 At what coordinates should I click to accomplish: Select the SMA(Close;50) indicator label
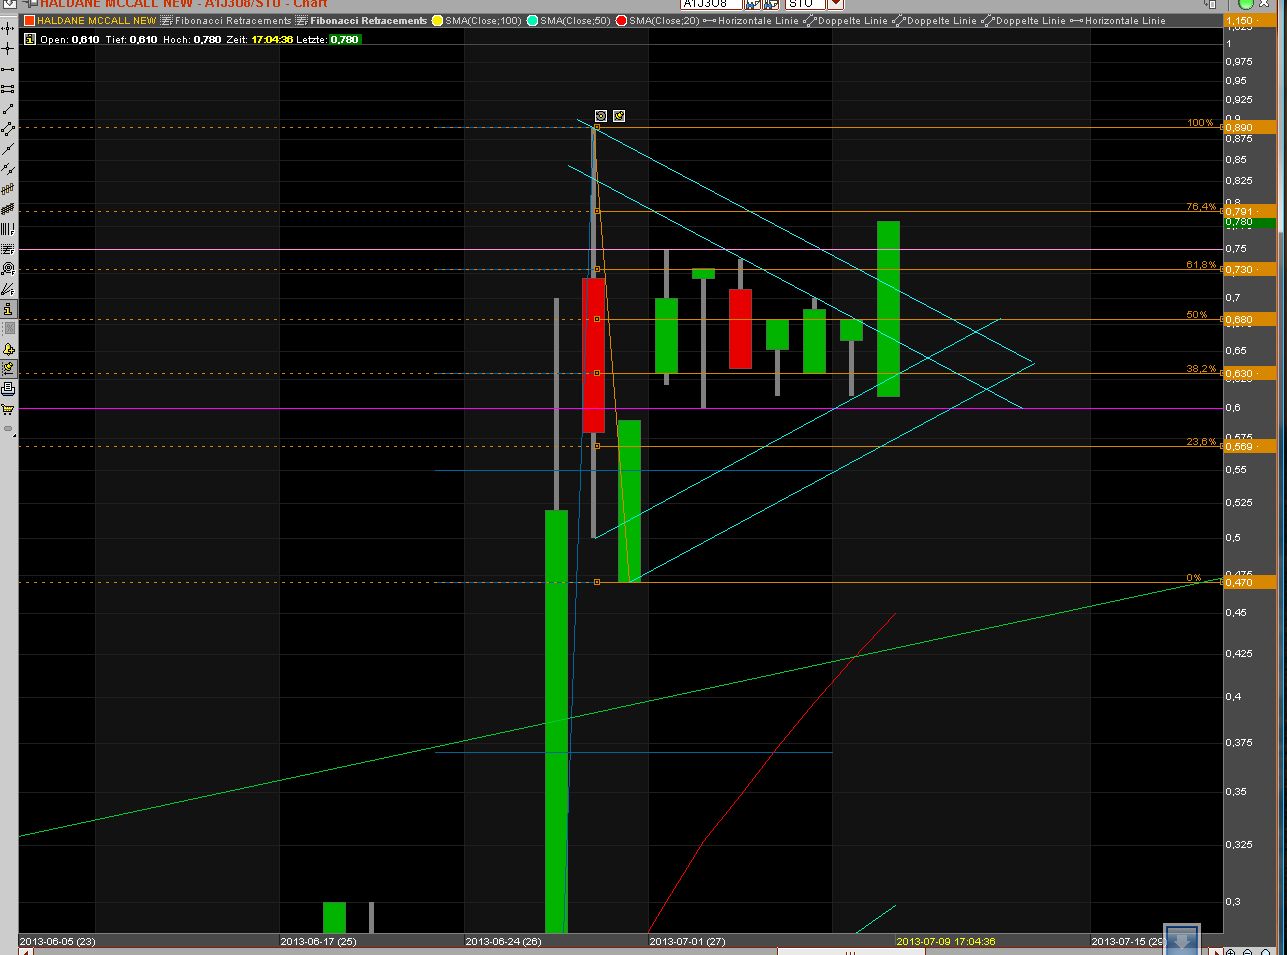pyautogui.click(x=574, y=20)
